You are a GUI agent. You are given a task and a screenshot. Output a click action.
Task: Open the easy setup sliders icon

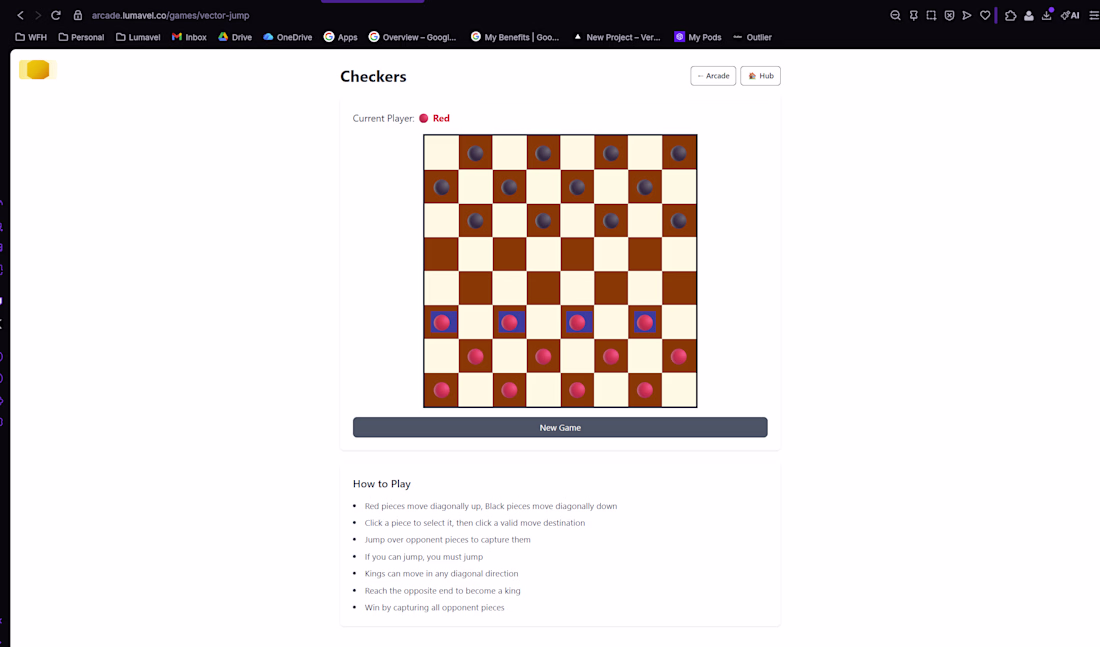click(1094, 15)
